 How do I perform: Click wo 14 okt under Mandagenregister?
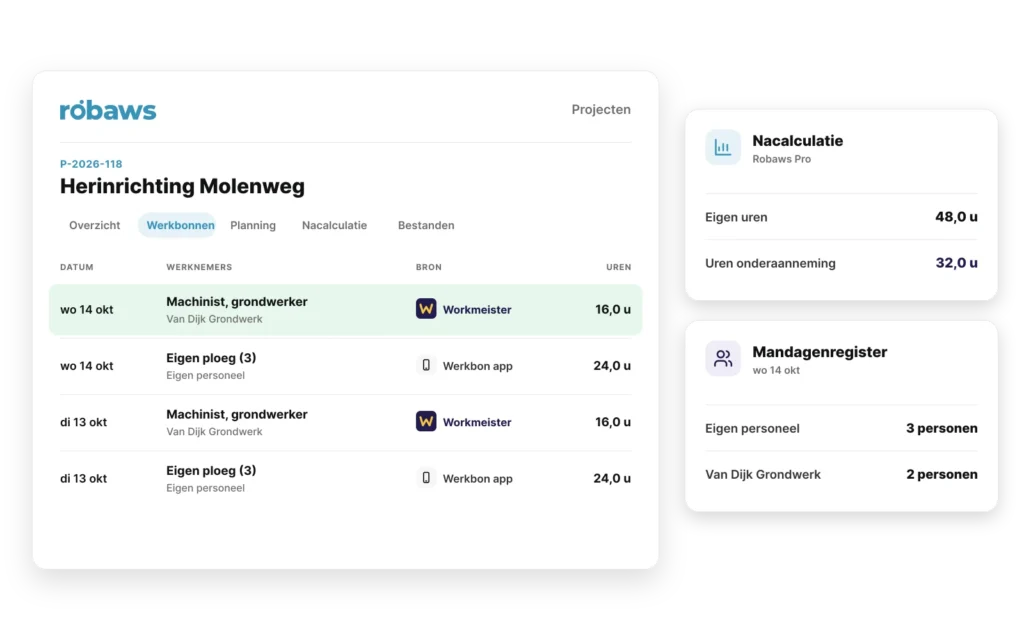tap(776, 370)
